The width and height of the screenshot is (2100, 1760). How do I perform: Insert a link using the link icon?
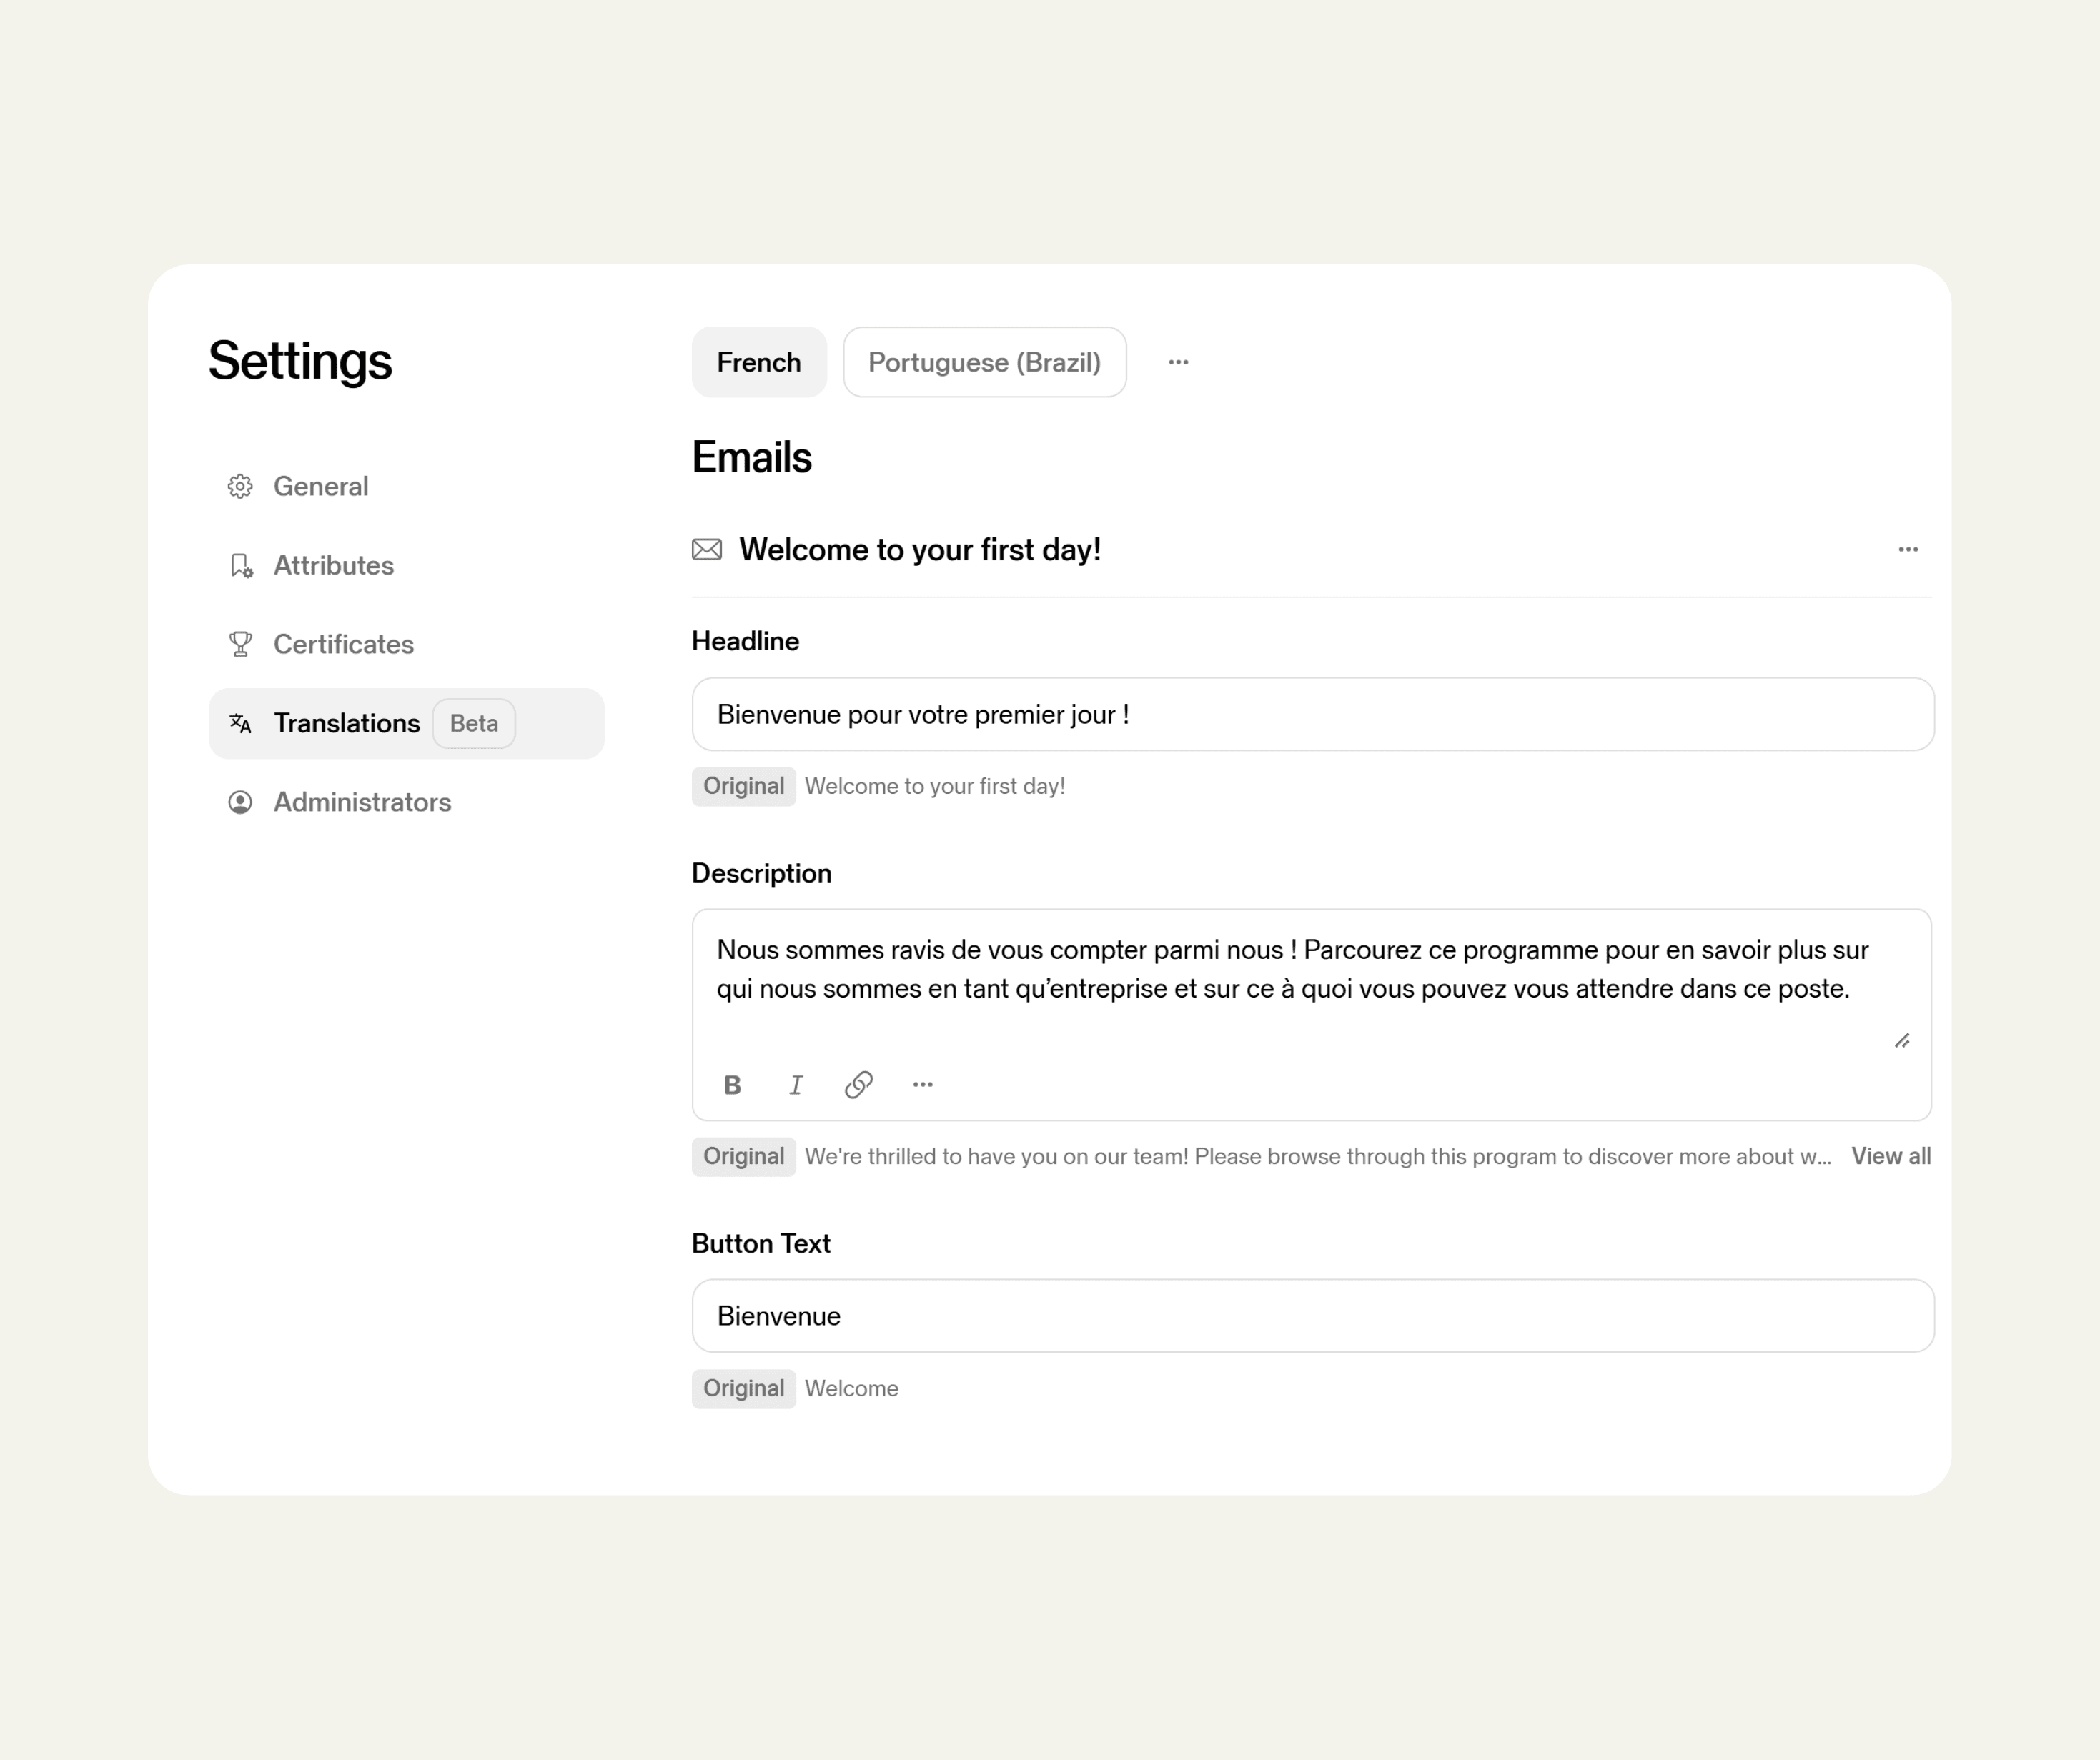[859, 1085]
